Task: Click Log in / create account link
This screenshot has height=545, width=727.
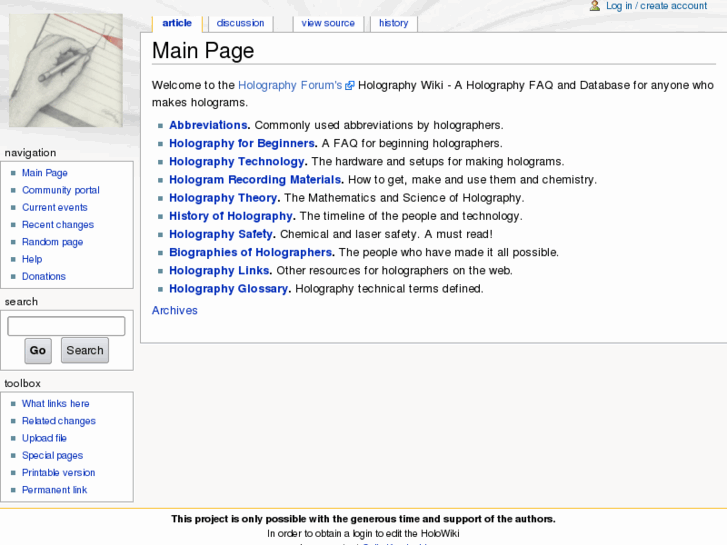Action: point(657,6)
